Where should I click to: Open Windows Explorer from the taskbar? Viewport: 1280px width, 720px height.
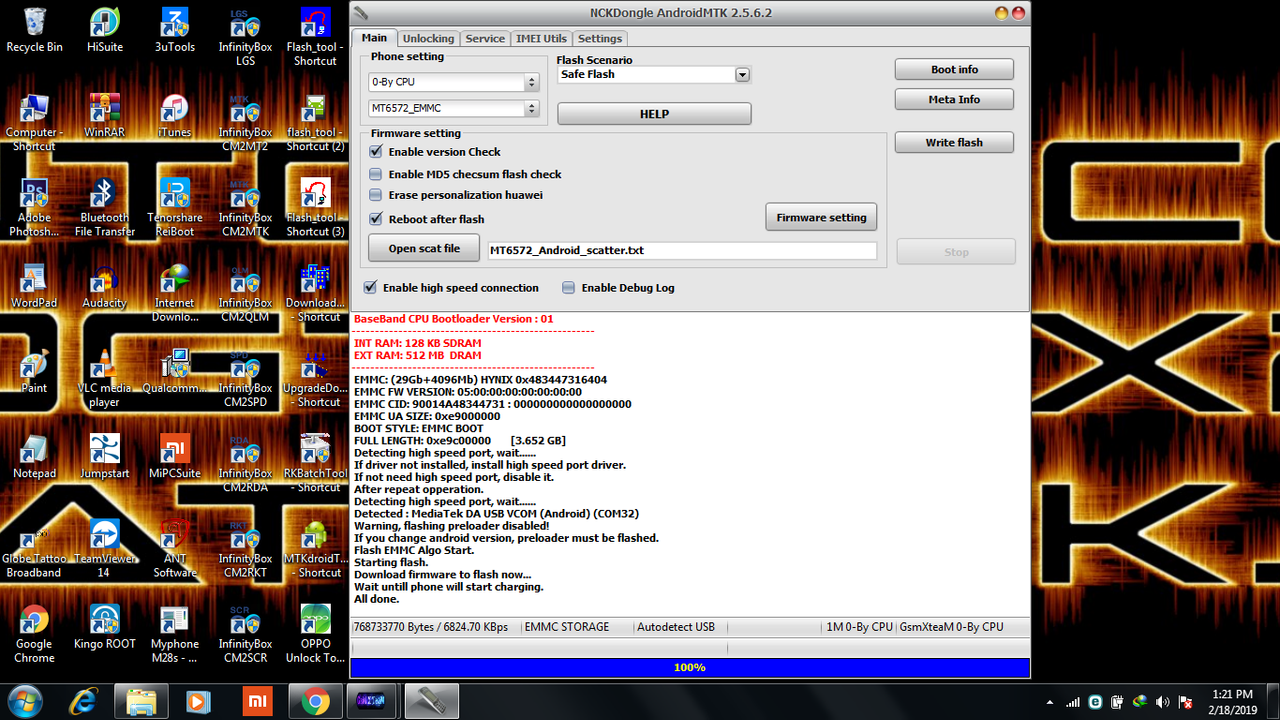click(x=141, y=701)
